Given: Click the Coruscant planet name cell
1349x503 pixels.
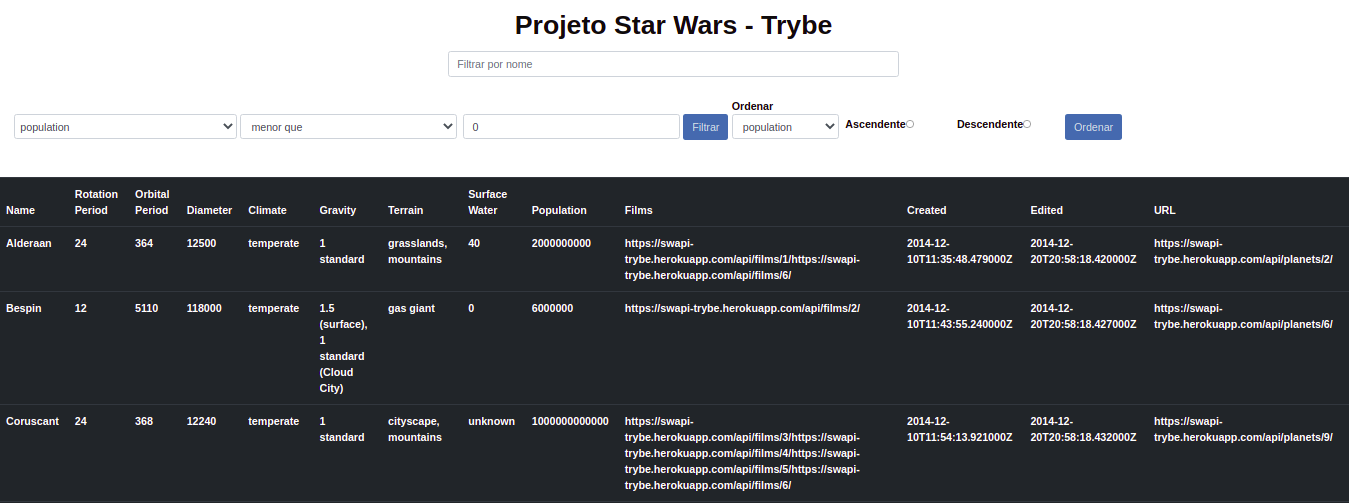Looking at the screenshot, I should (x=32, y=421).
